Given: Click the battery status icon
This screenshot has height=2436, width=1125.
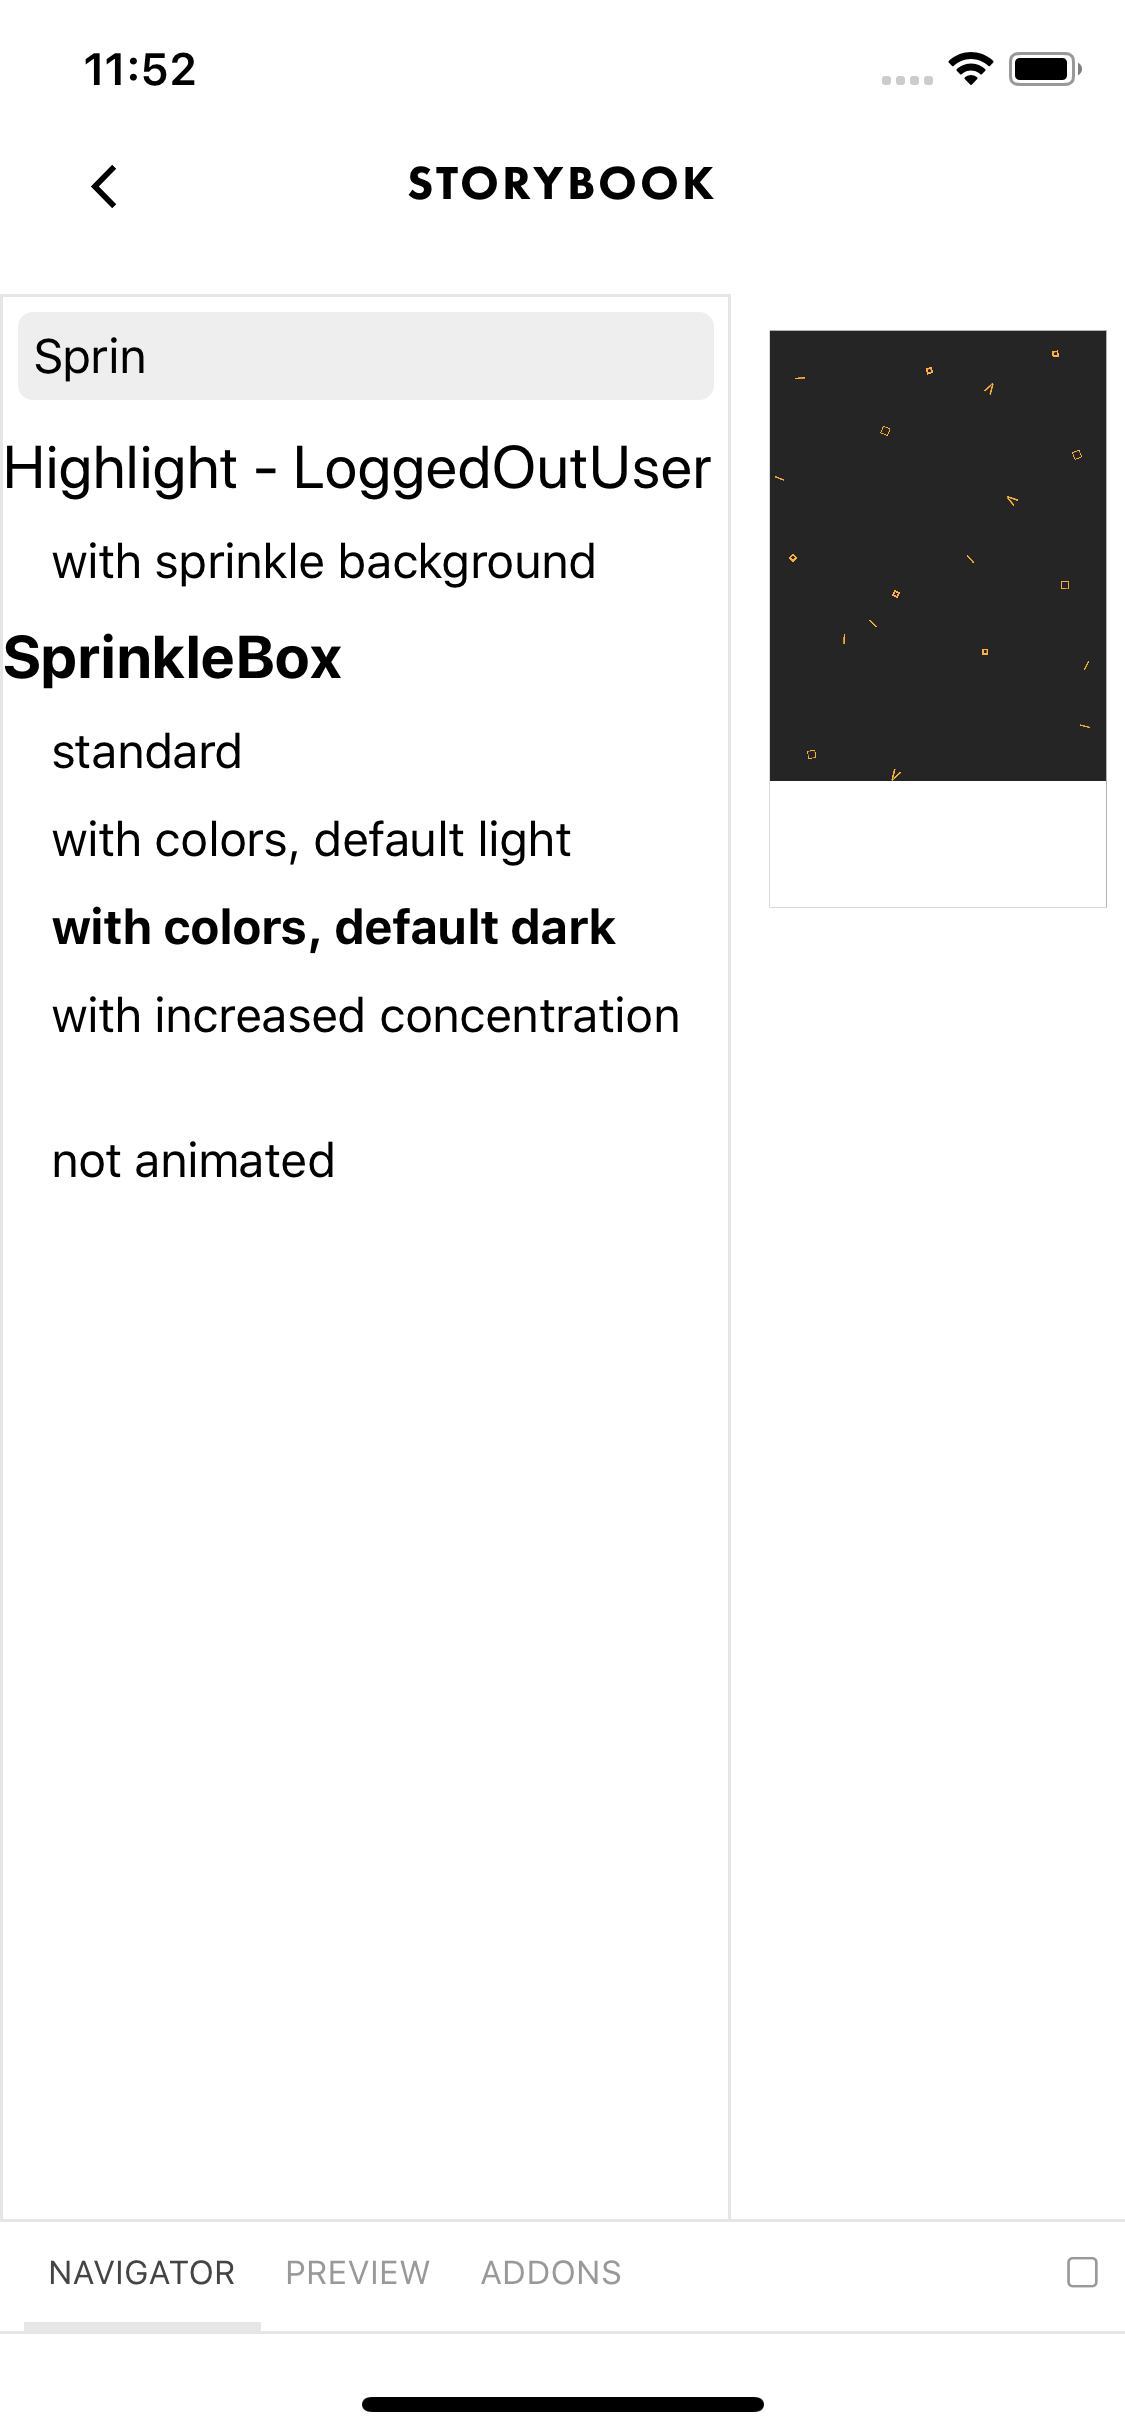Looking at the screenshot, I should (1045, 69).
